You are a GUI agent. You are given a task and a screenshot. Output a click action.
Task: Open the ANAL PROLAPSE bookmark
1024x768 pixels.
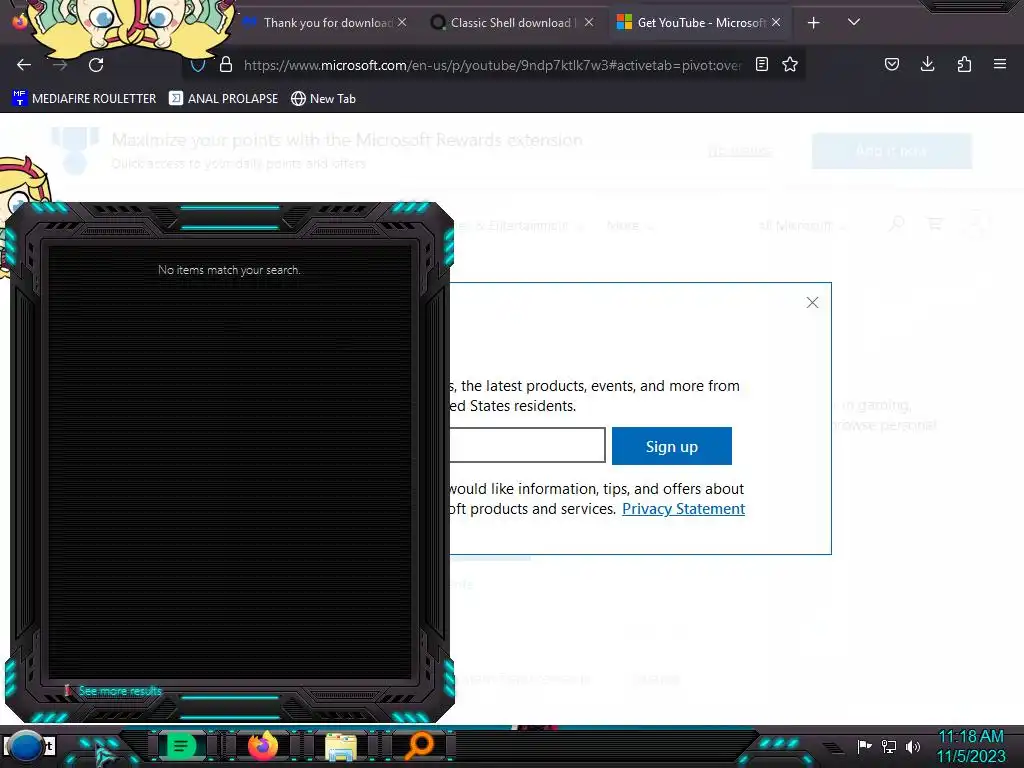pyautogui.click(x=223, y=99)
